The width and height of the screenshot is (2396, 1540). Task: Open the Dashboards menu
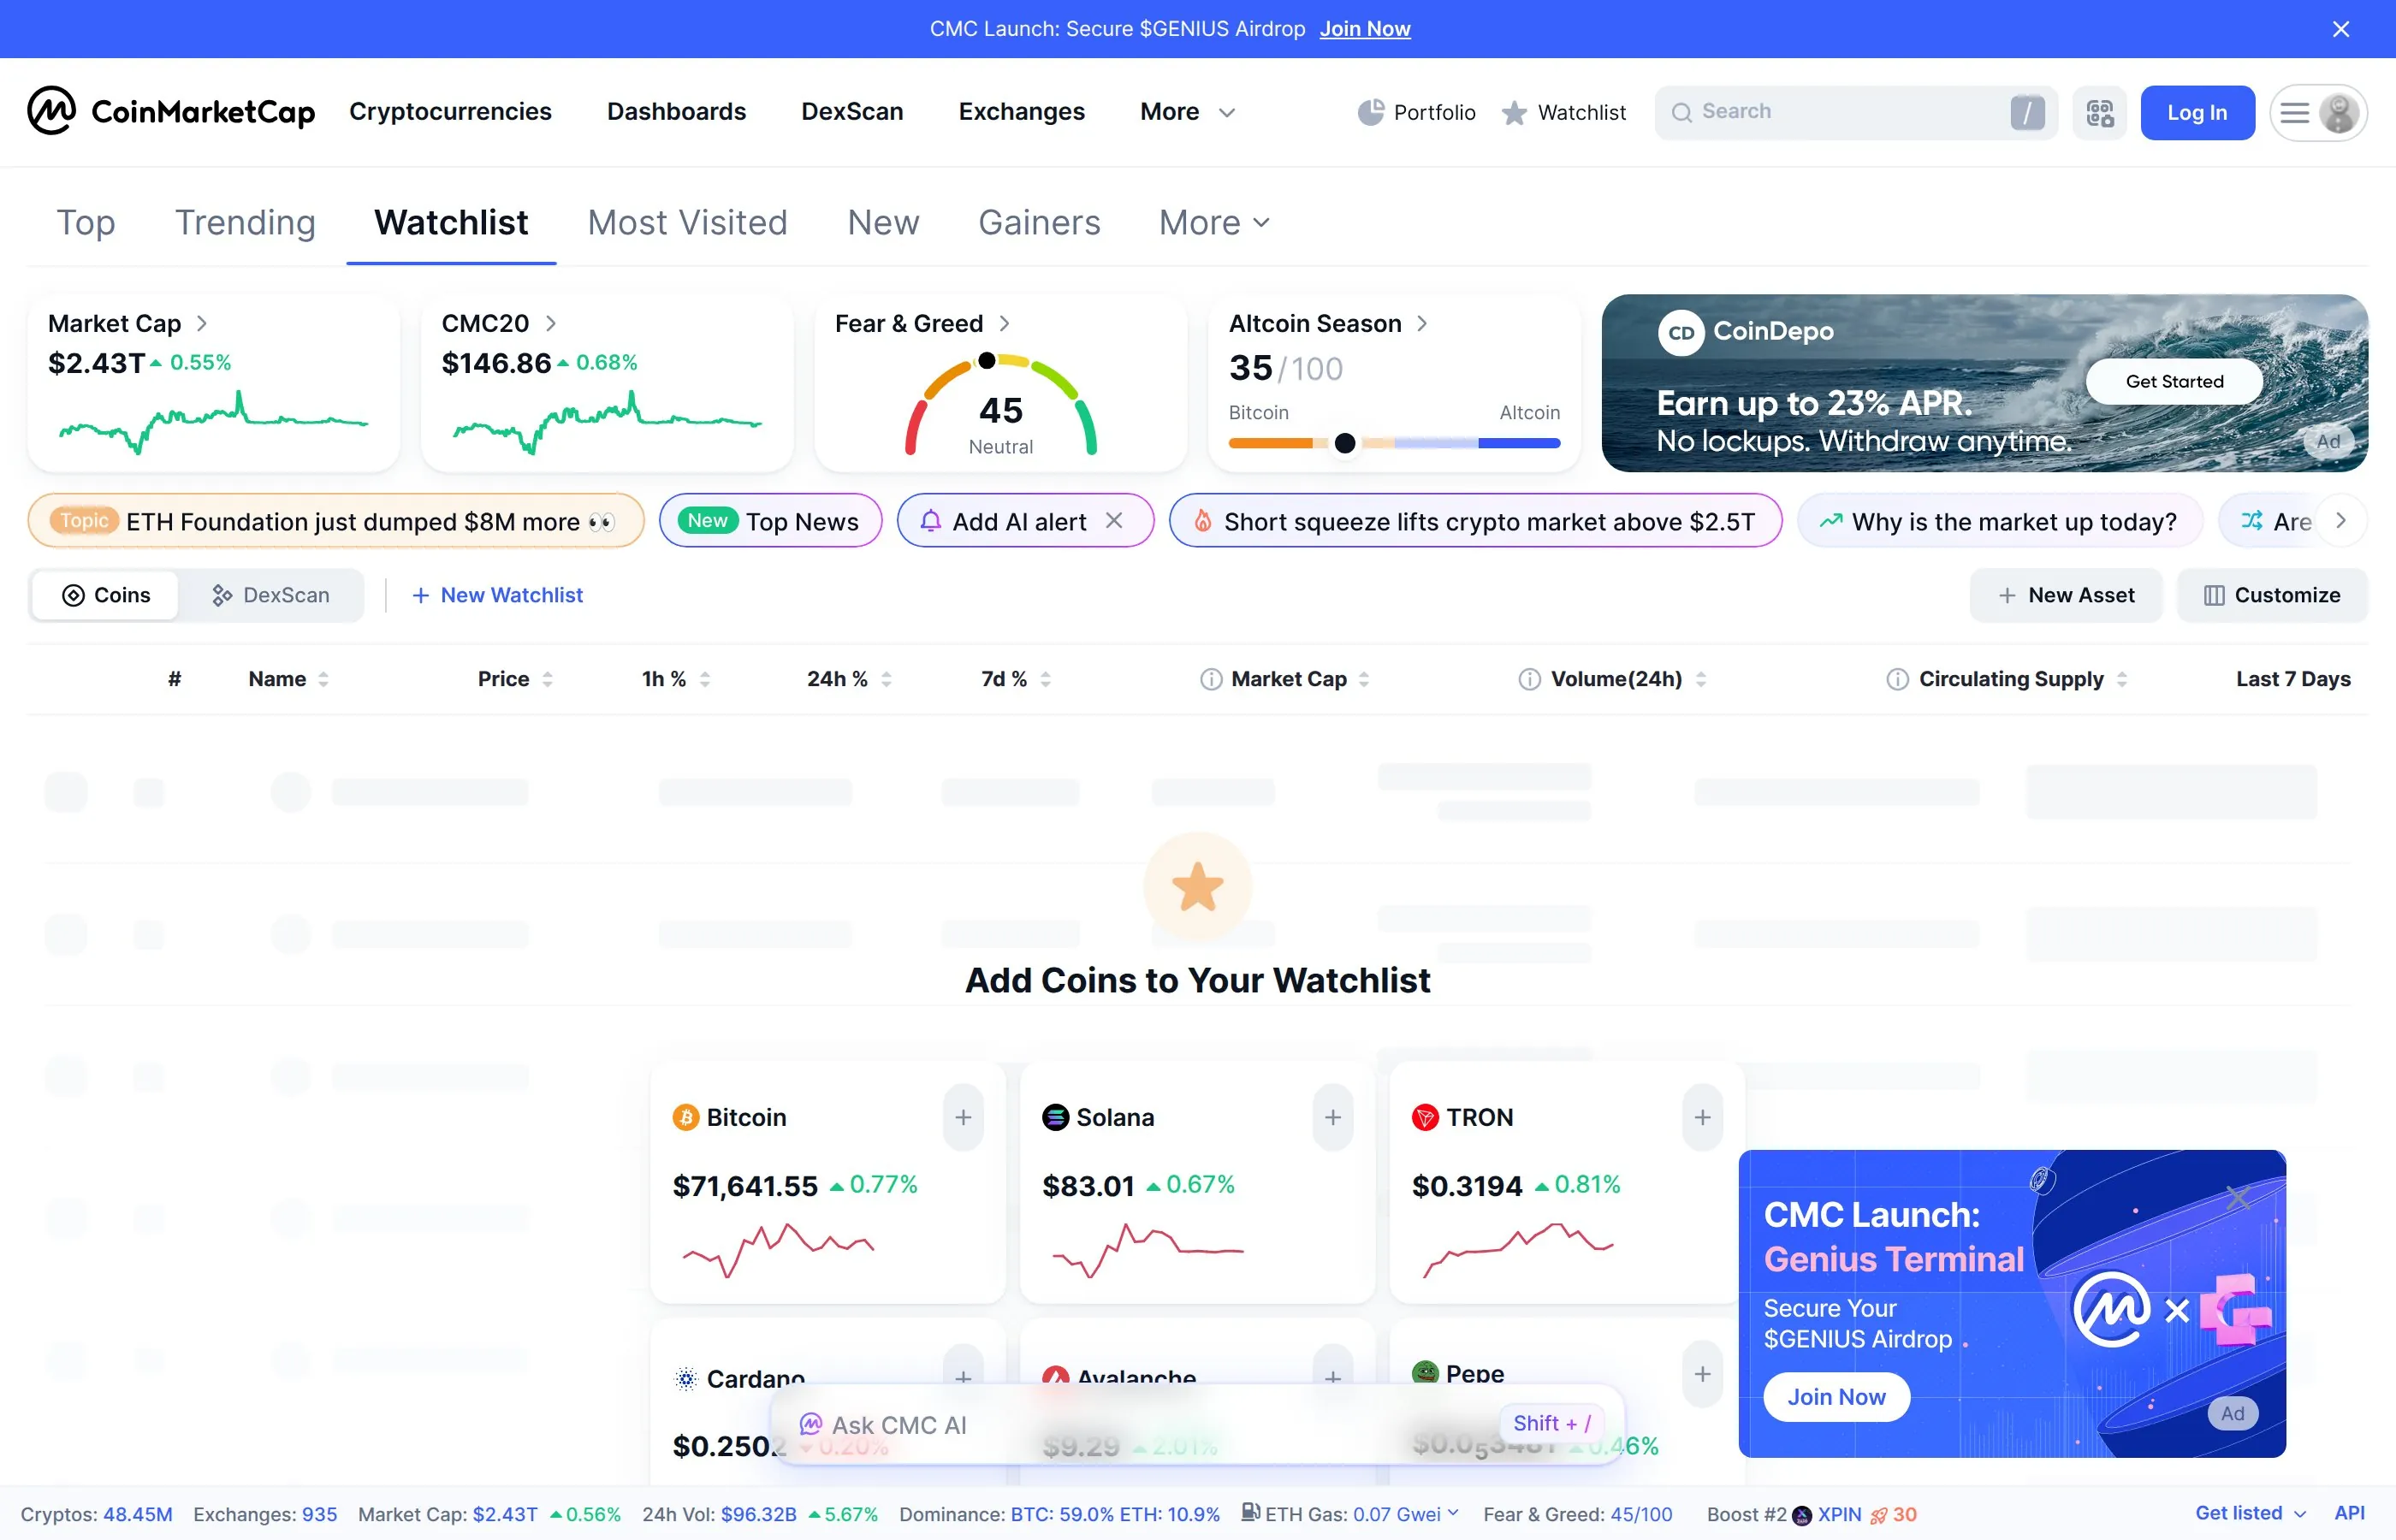pos(676,112)
